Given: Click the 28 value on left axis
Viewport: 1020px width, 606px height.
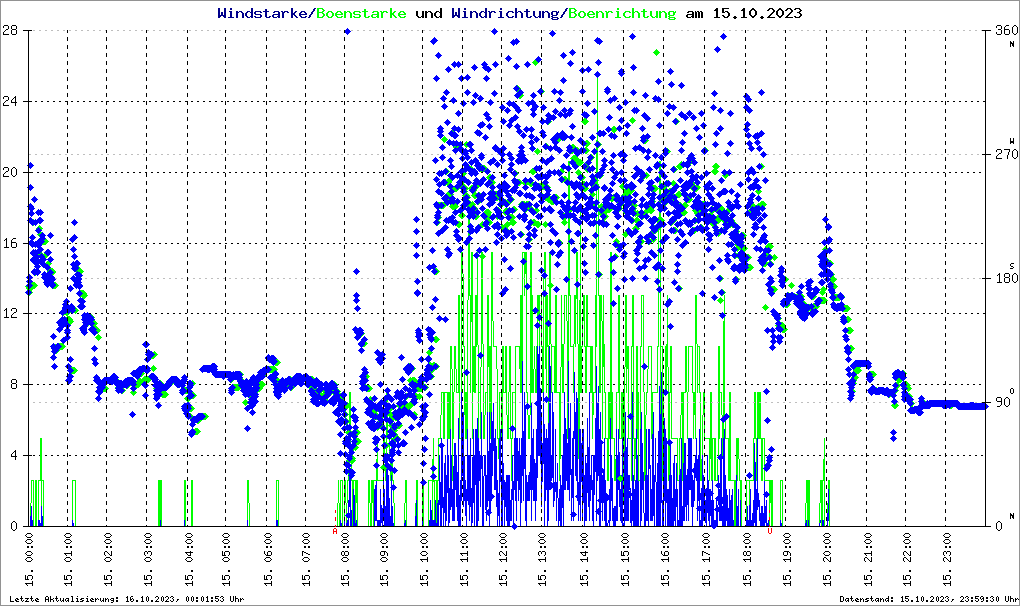Looking at the screenshot, I should click(11, 30).
